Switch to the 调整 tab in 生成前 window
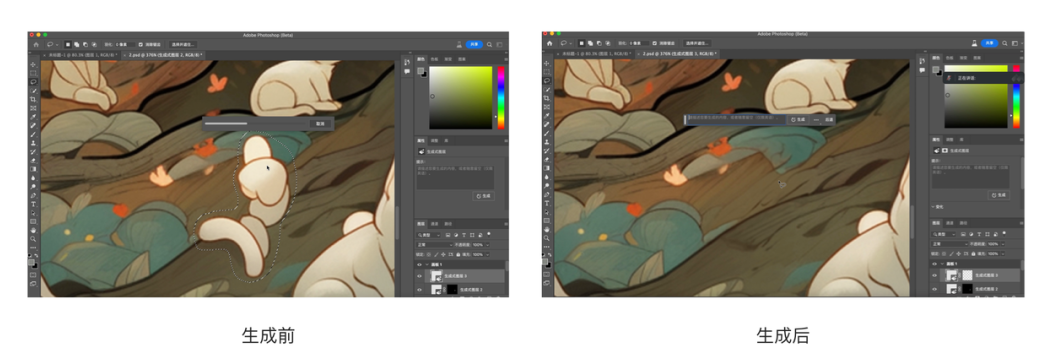 434,141
